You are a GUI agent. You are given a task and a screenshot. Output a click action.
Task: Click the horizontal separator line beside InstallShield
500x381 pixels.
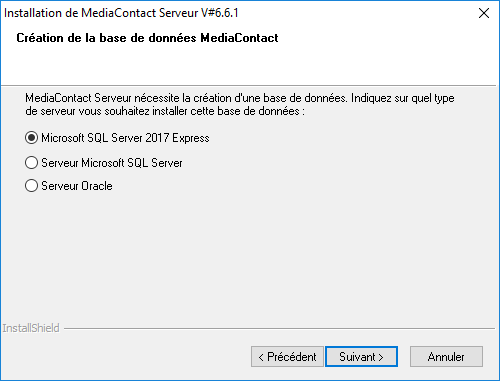pos(279,329)
